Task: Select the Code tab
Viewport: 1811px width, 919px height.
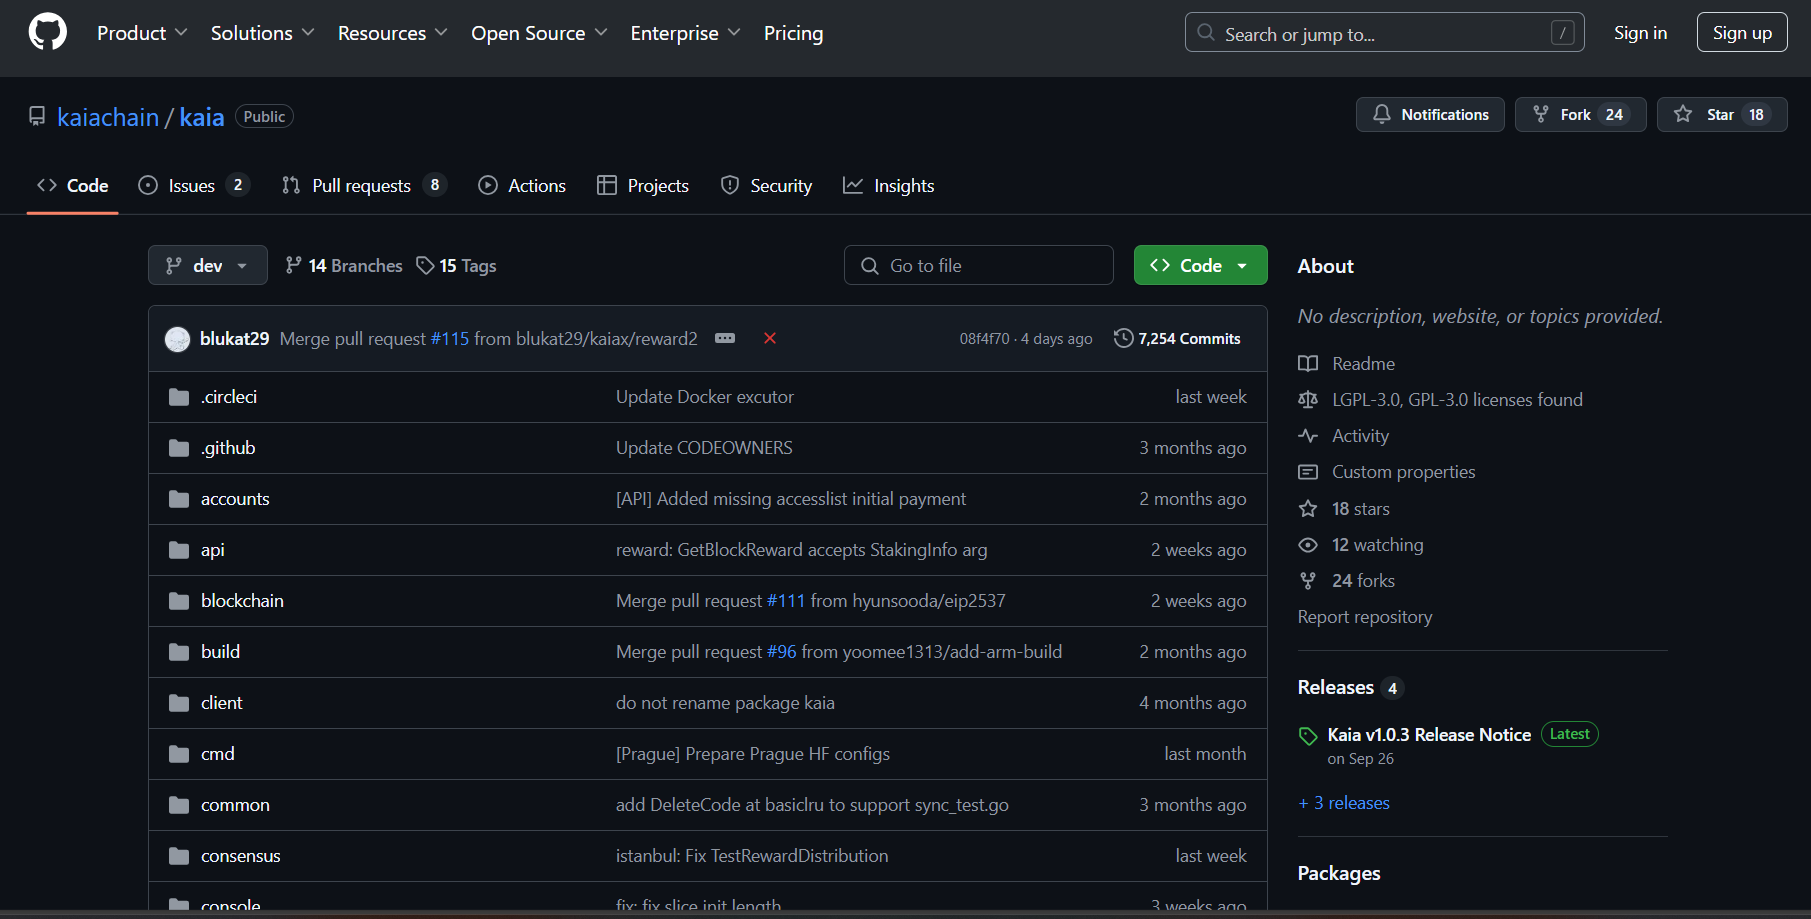Action: (72, 185)
